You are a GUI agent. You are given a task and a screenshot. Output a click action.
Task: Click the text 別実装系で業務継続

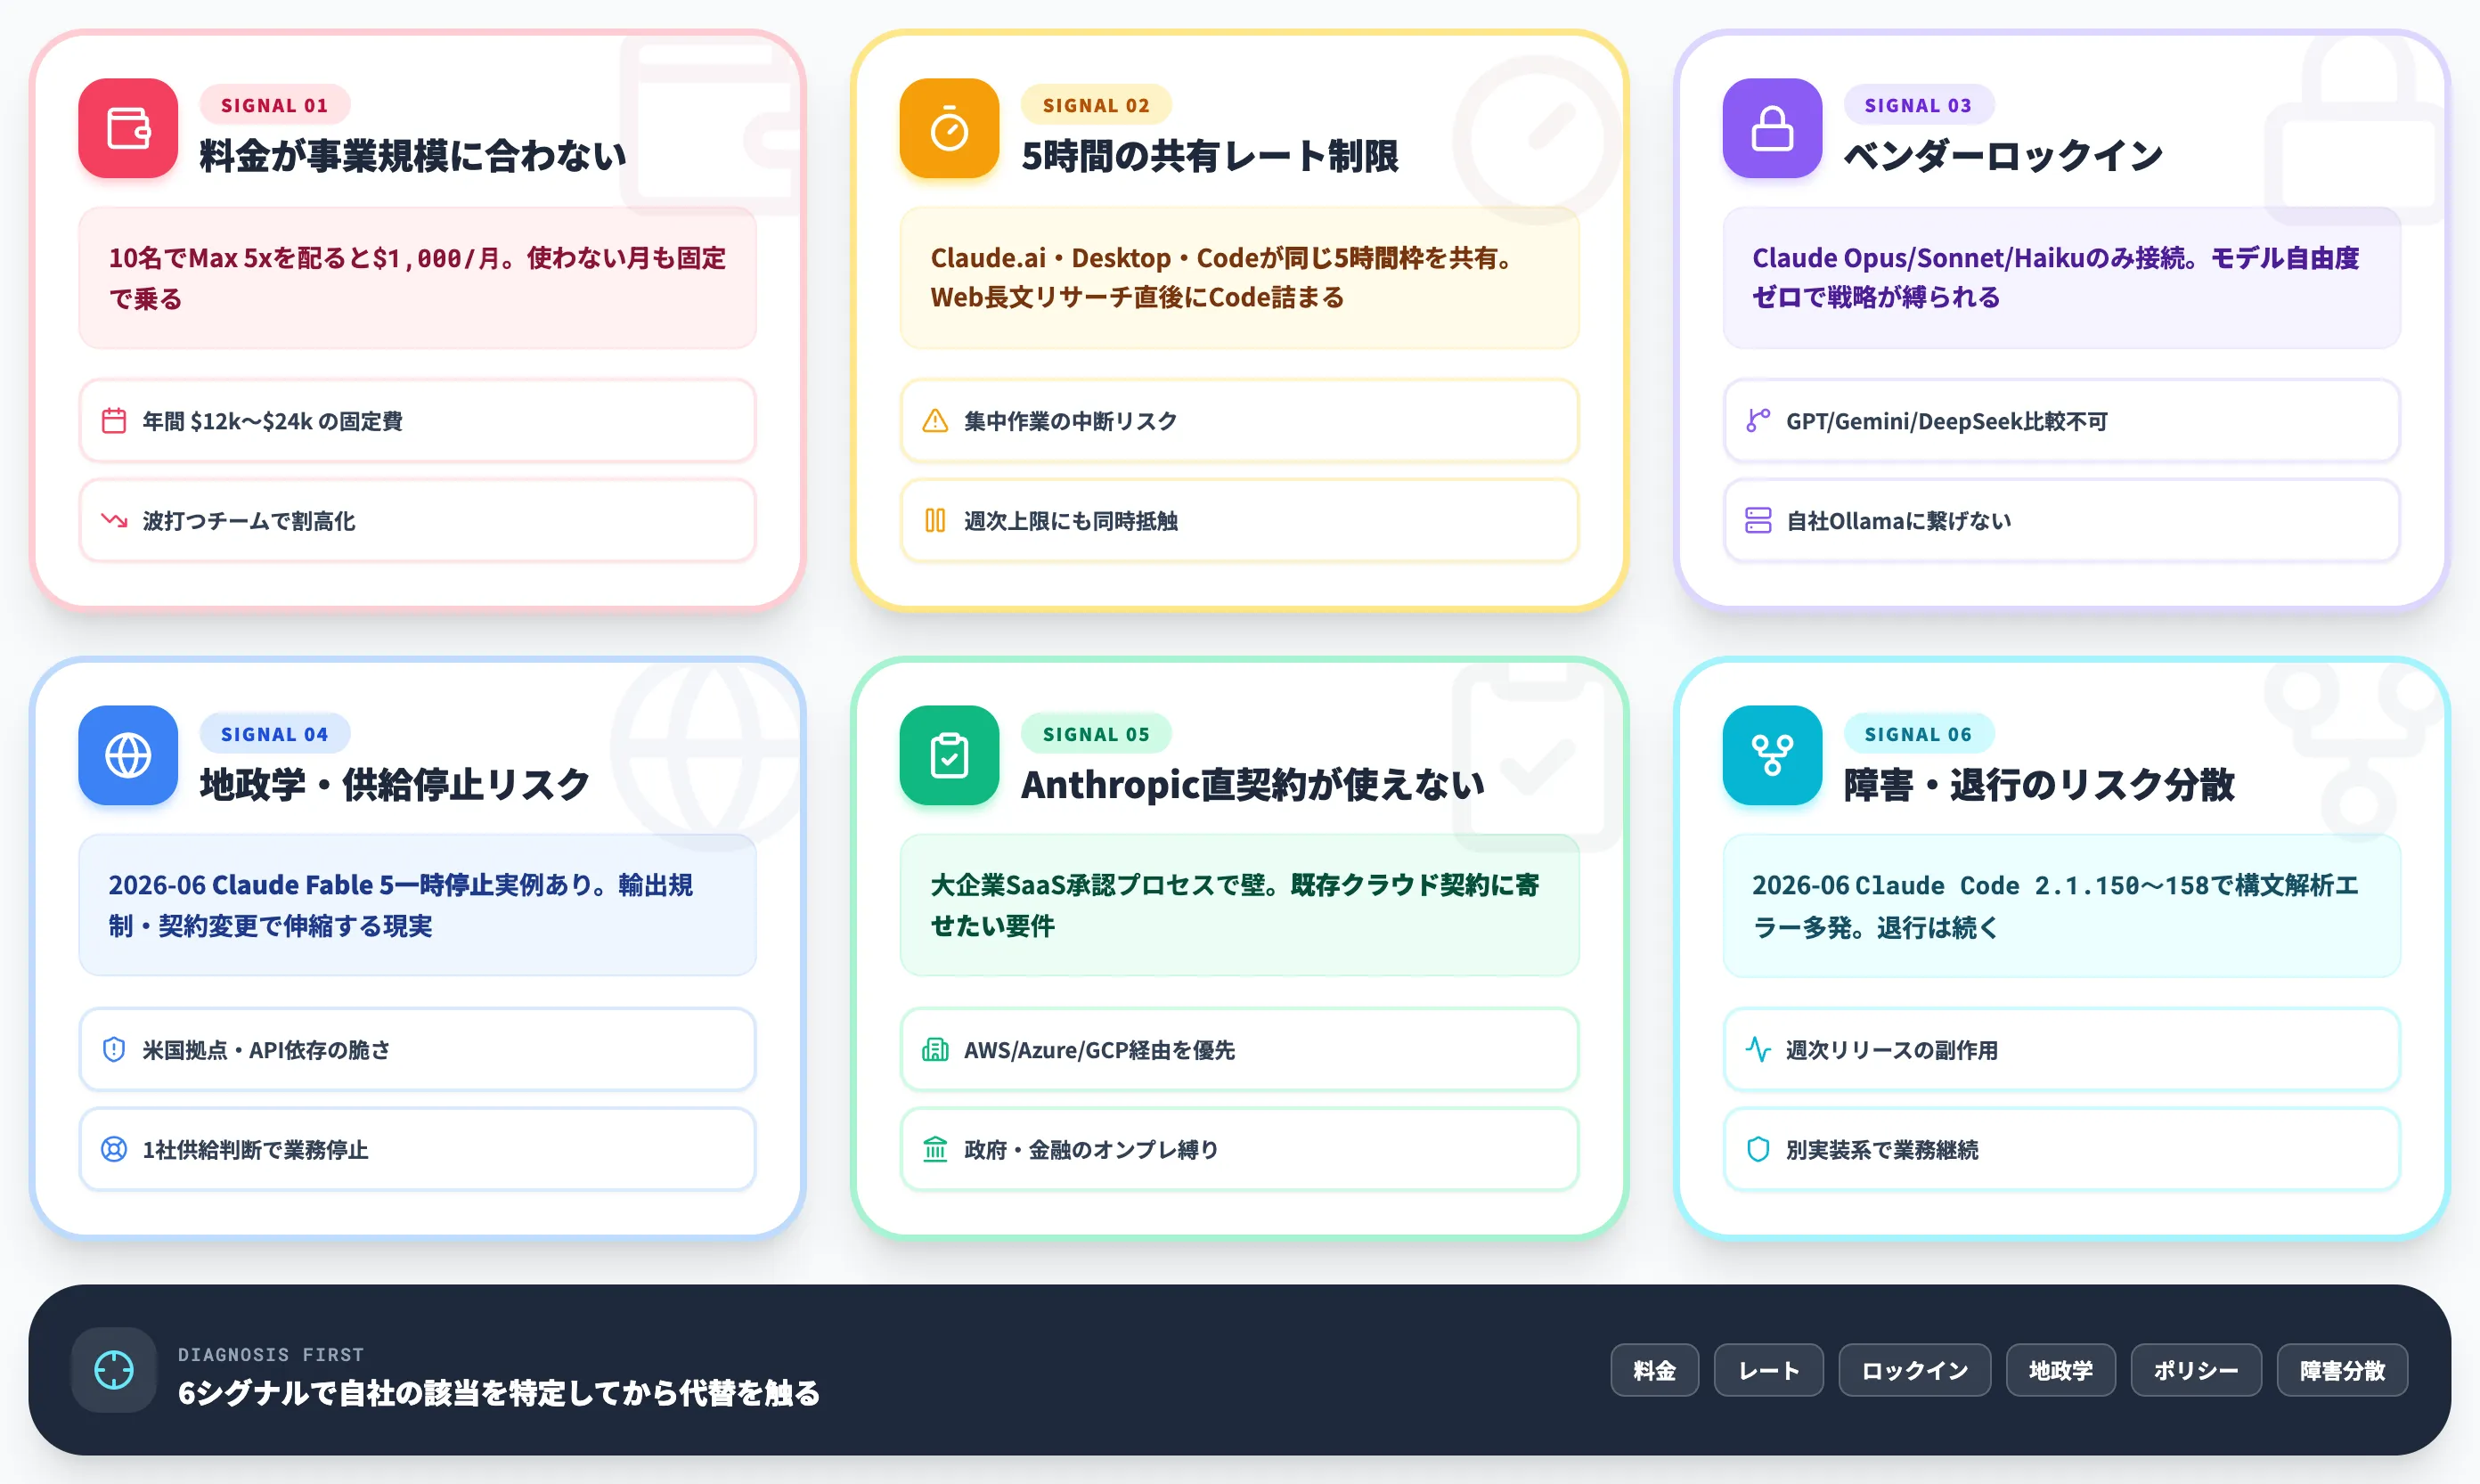pyautogui.click(x=1882, y=1149)
